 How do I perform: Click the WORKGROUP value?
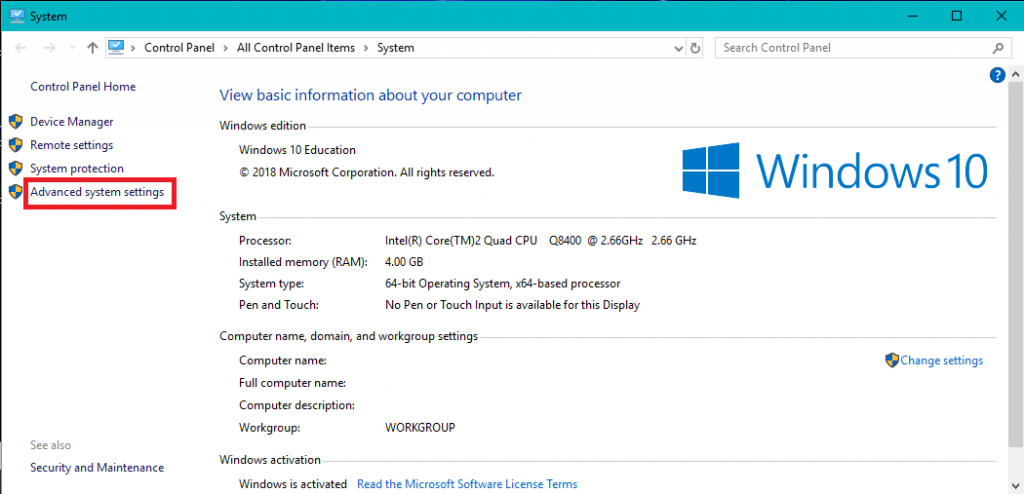coord(420,428)
